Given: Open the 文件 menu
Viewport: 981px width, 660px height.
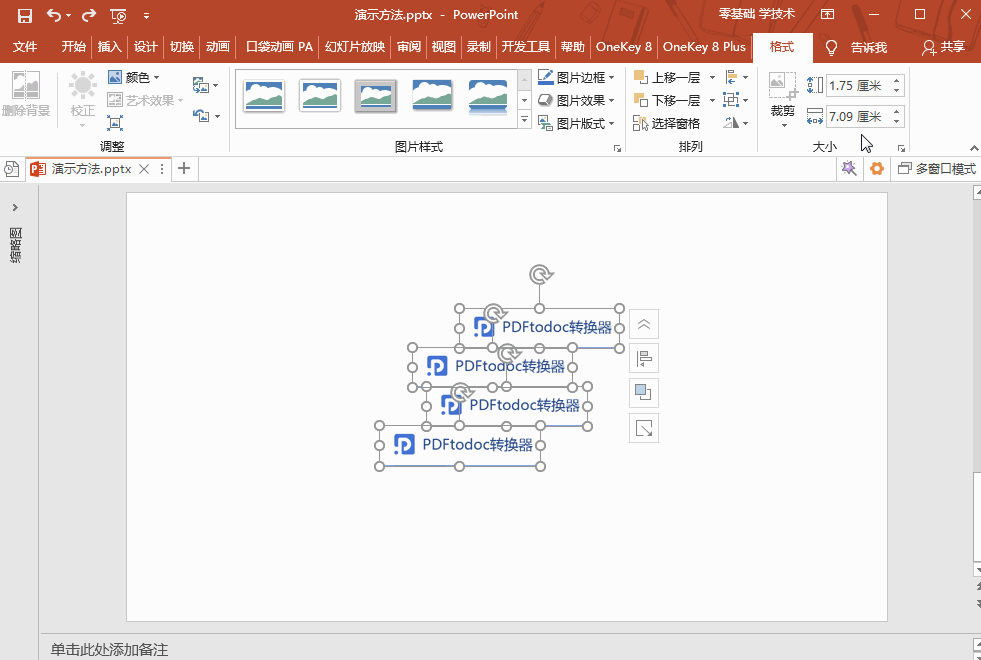Looking at the screenshot, I should (25, 47).
